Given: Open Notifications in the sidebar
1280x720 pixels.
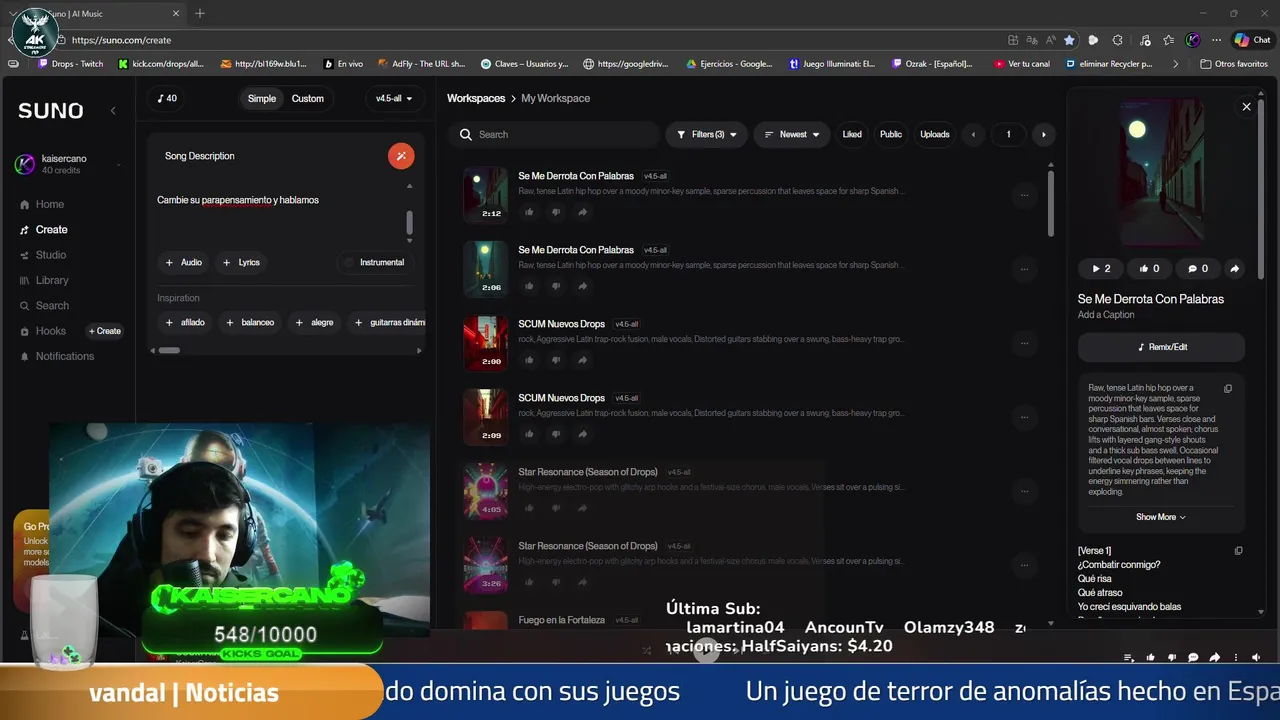Looking at the screenshot, I should (x=64, y=356).
